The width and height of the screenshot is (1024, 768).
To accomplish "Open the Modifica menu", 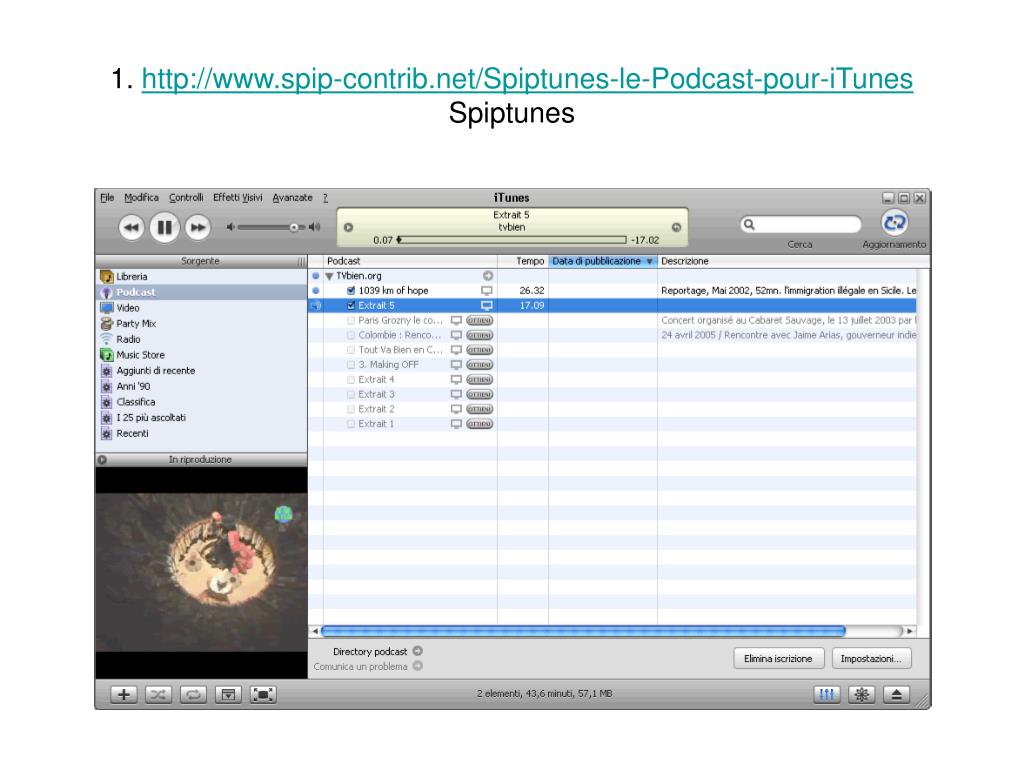I will (141, 197).
